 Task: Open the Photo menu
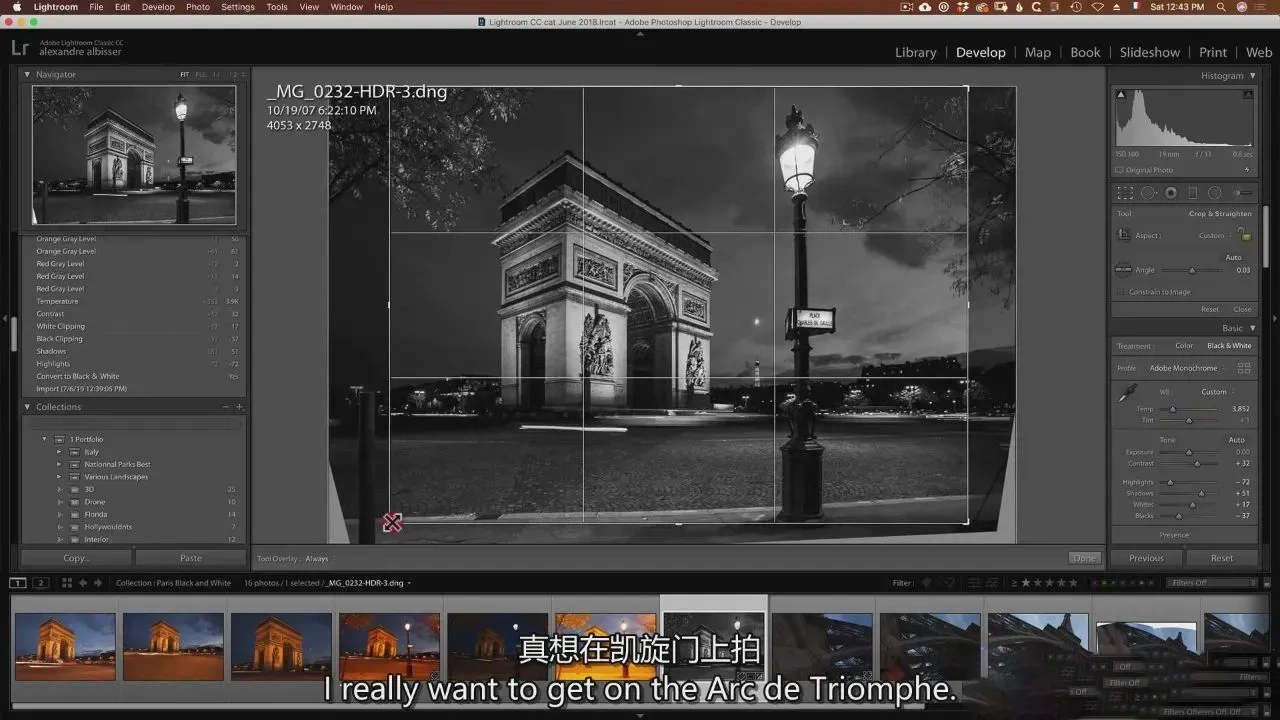pos(198,7)
